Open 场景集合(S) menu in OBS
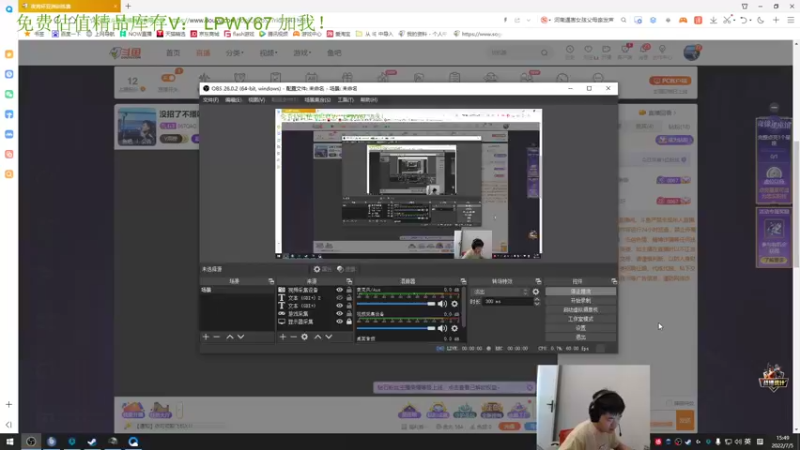 pyautogui.click(x=317, y=100)
